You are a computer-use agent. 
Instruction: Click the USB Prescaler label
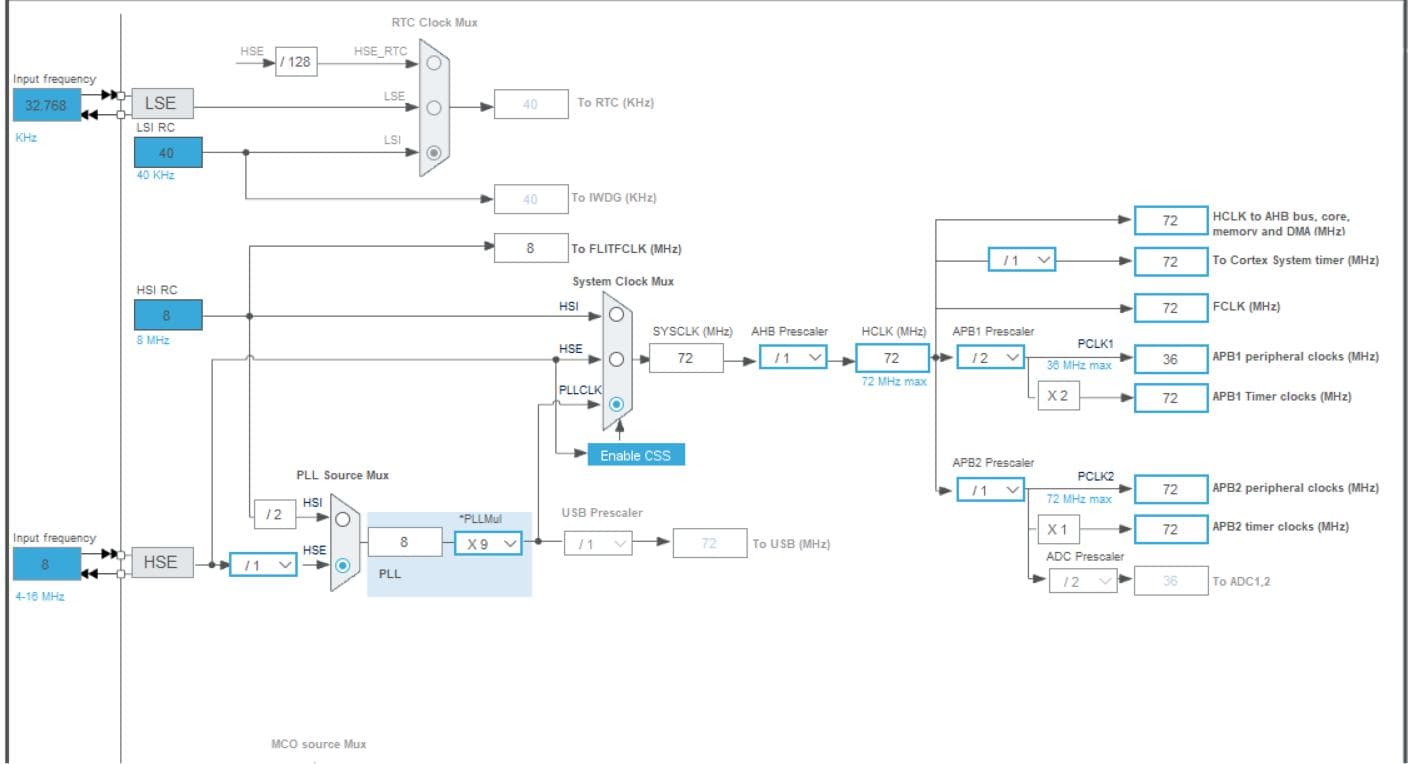(602, 513)
